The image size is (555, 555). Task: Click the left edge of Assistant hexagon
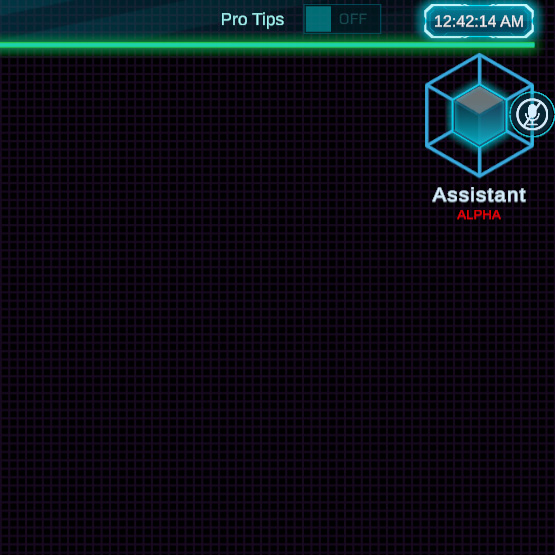point(427,115)
